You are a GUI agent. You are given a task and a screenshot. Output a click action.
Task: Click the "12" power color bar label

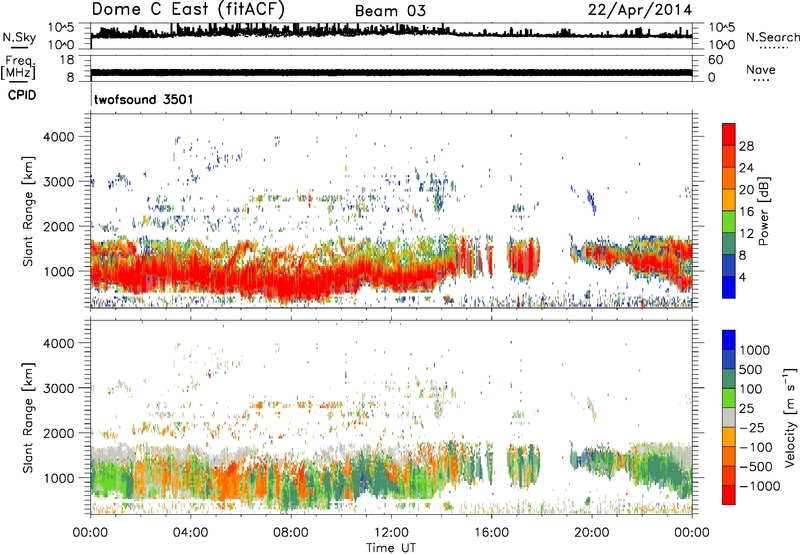tap(746, 234)
